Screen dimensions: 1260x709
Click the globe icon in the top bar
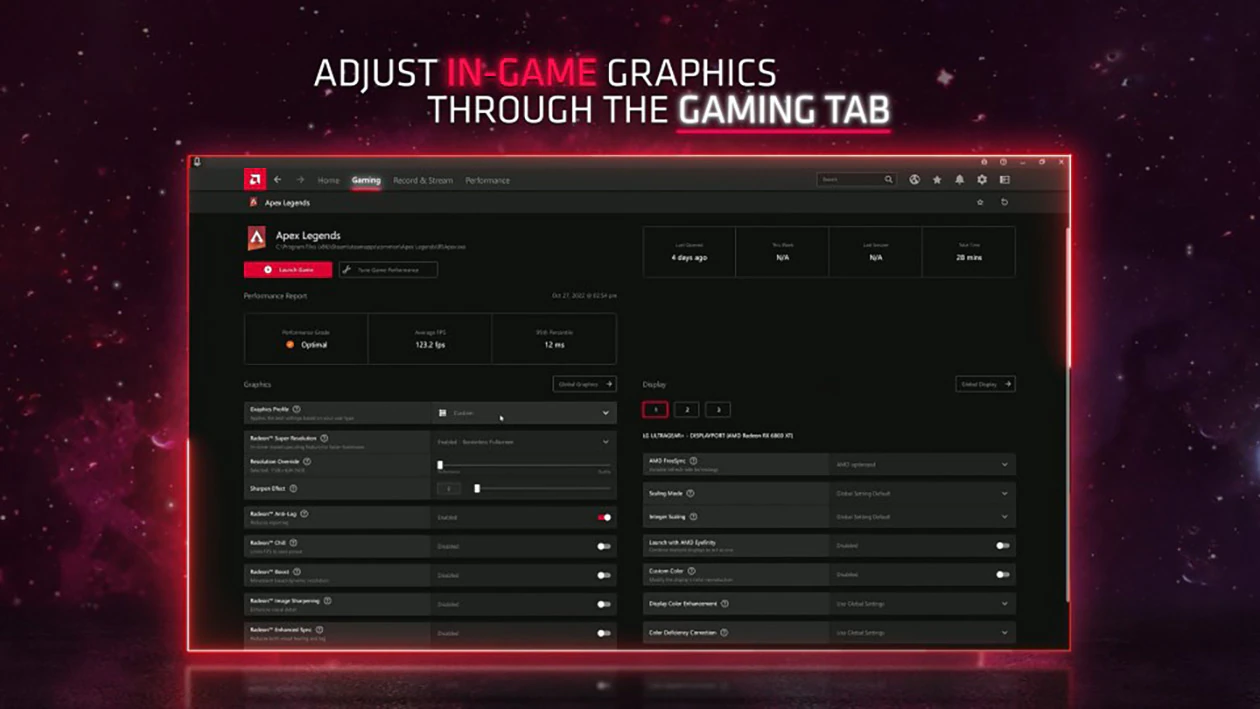point(915,180)
